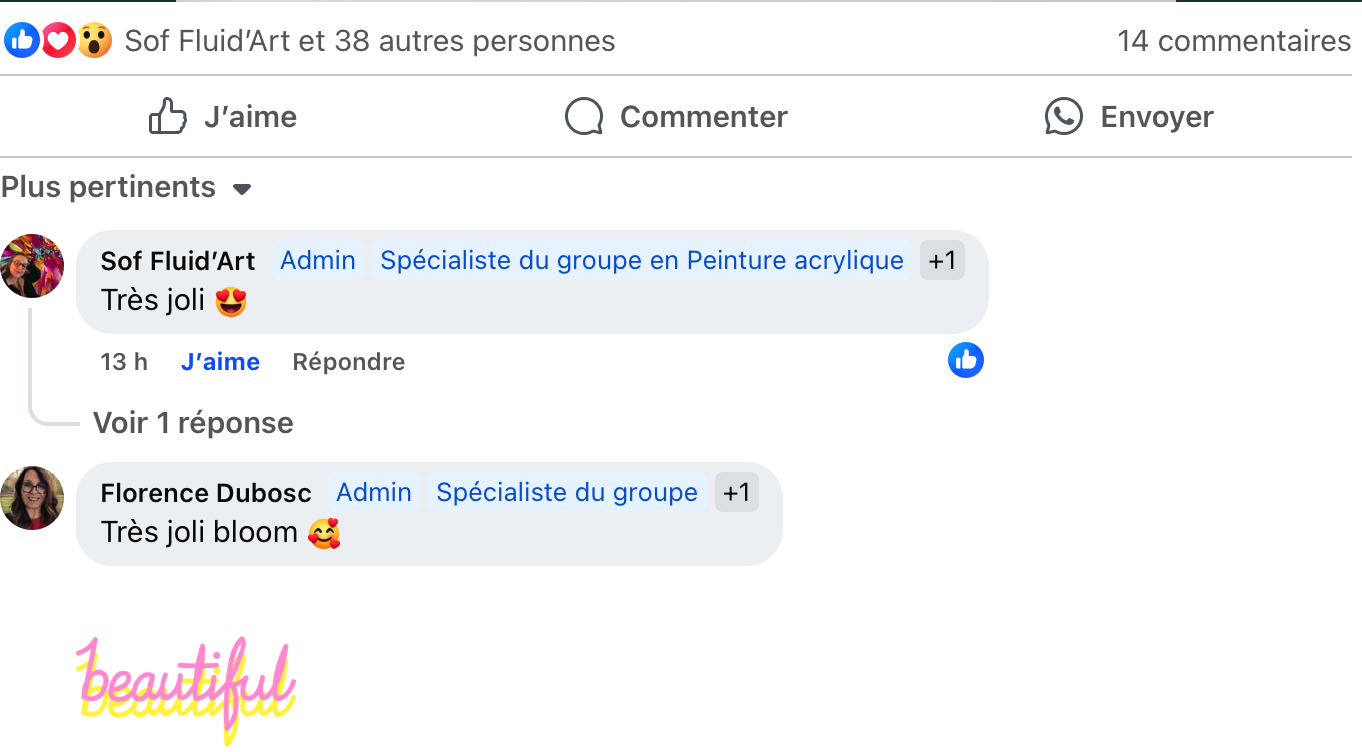Click the Spécialiste du groupe en Peinture acrylique badge
The width and height of the screenshot is (1362, 752).
pos(641,261)
